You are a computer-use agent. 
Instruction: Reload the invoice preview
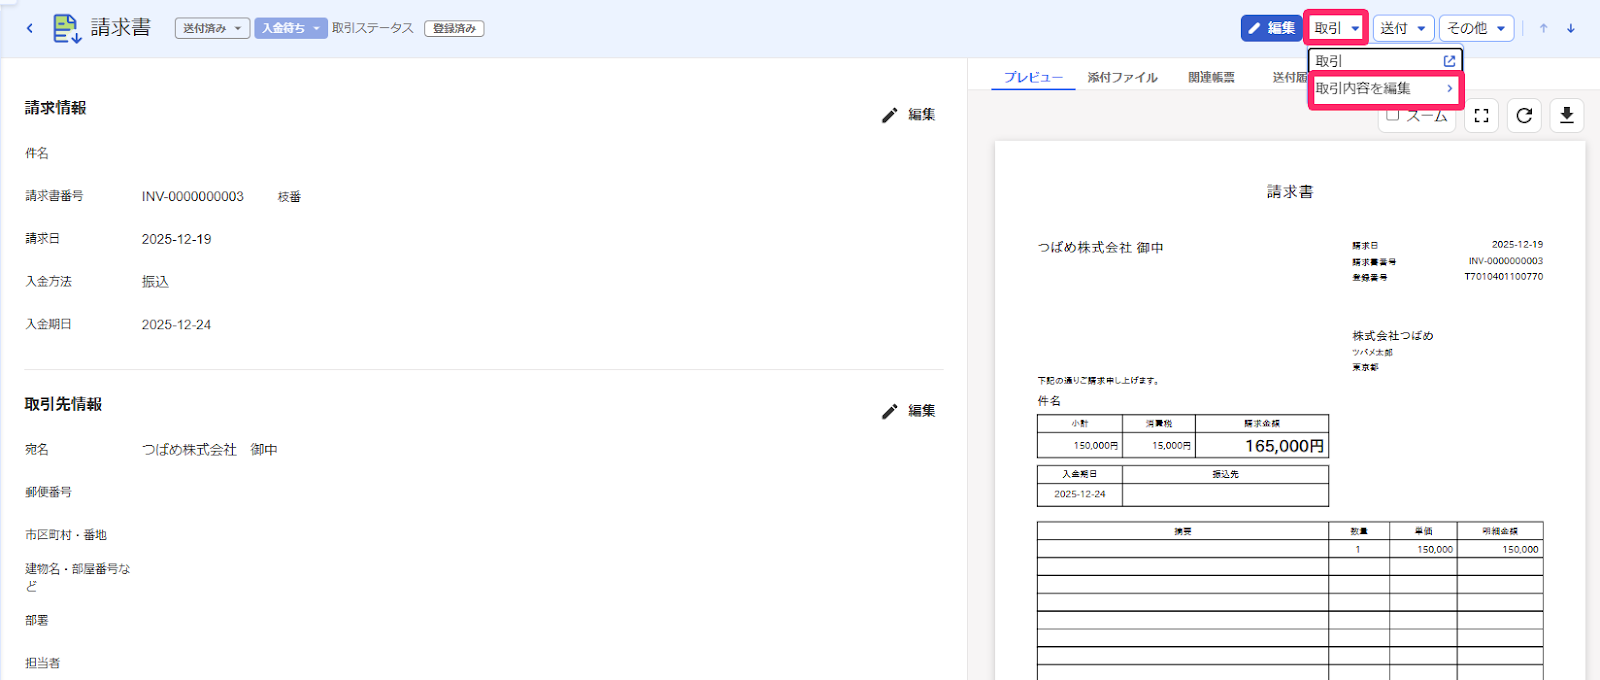tap(1524, 116)
